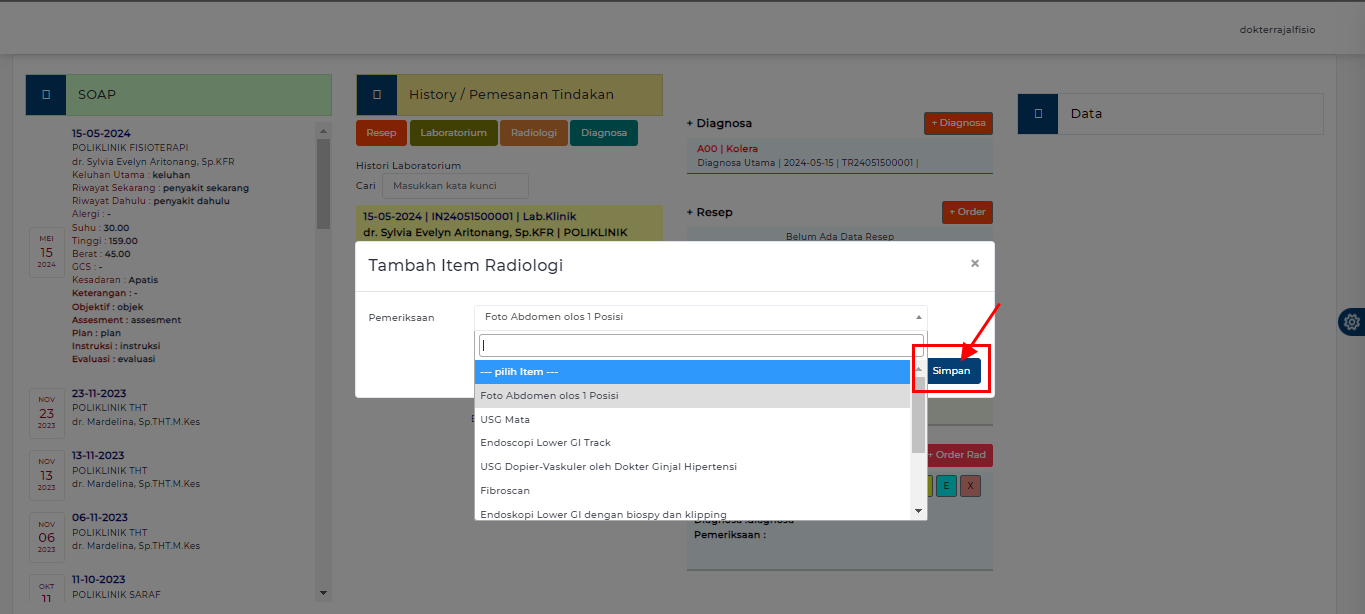1365x614 pixels.
Task: Click the SOAP panel header icon
Action: (x=45, y=94)
